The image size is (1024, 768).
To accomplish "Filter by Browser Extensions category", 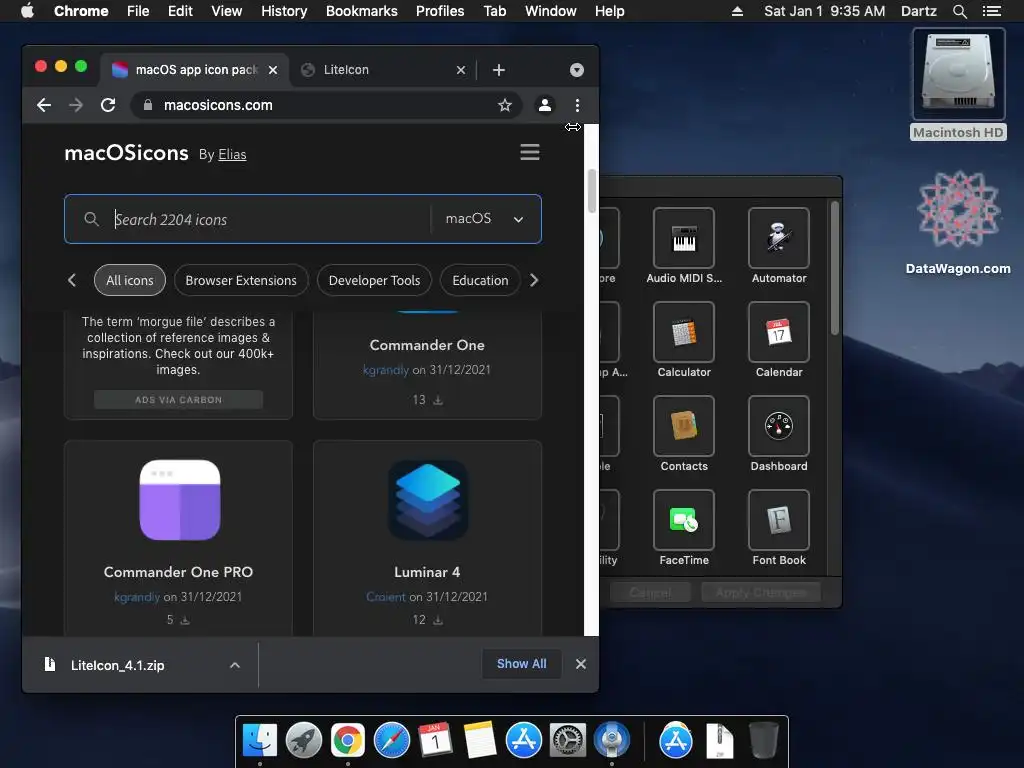I will tap(241, 280).
